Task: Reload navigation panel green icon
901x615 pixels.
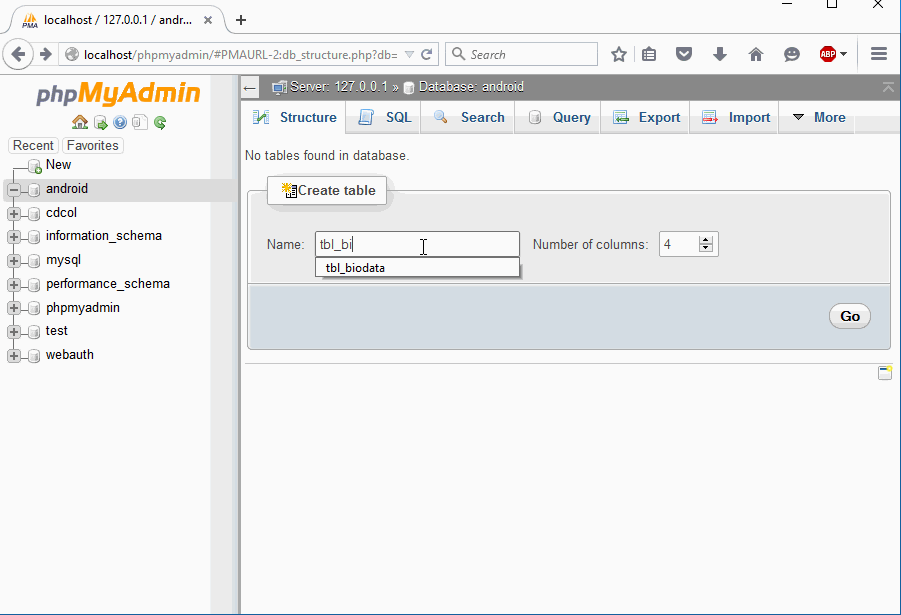Action: 160,122
